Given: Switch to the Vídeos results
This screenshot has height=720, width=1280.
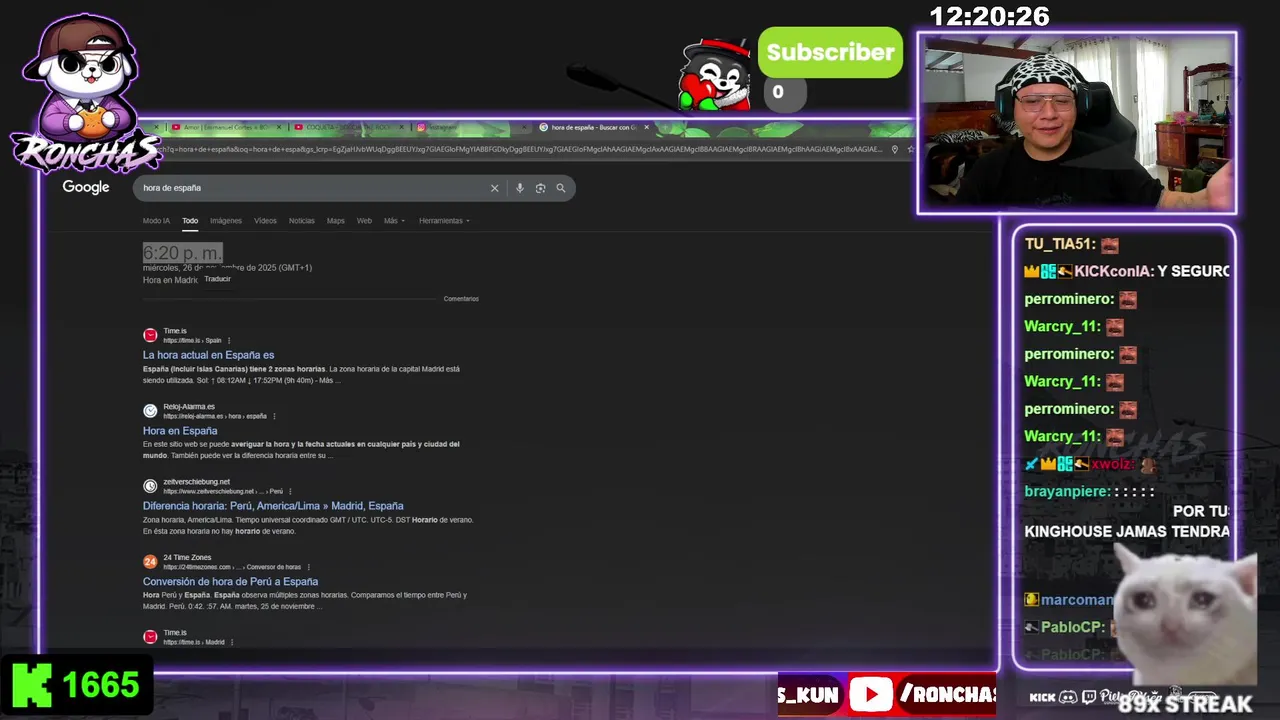Looking at the screenshot, I should [x=265, y=221].
